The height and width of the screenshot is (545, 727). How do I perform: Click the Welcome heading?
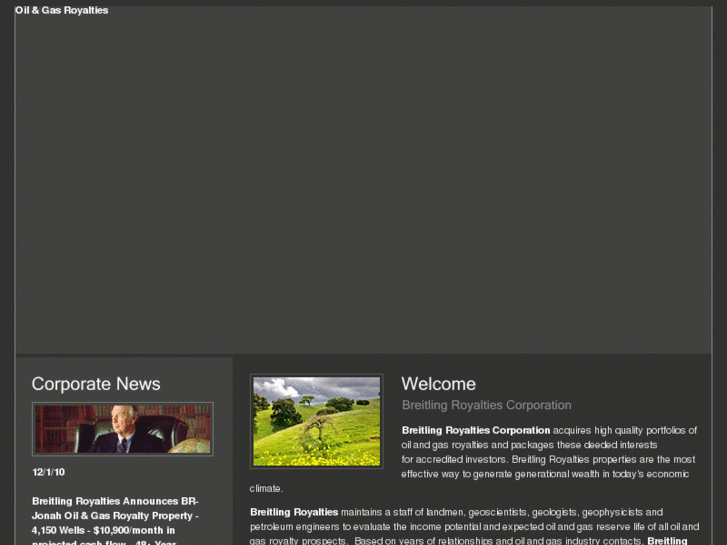pos(439,384)
